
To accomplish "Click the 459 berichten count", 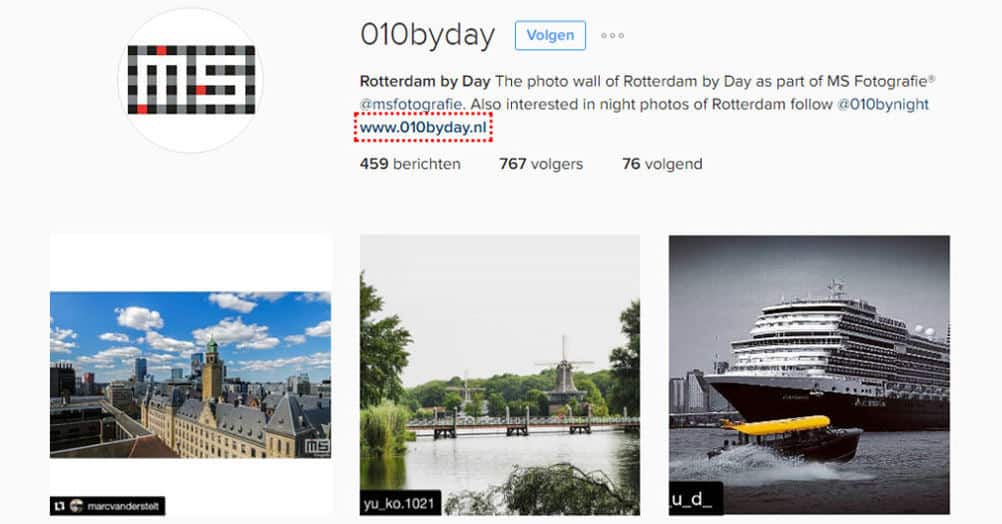I will (x=410, y=164).
